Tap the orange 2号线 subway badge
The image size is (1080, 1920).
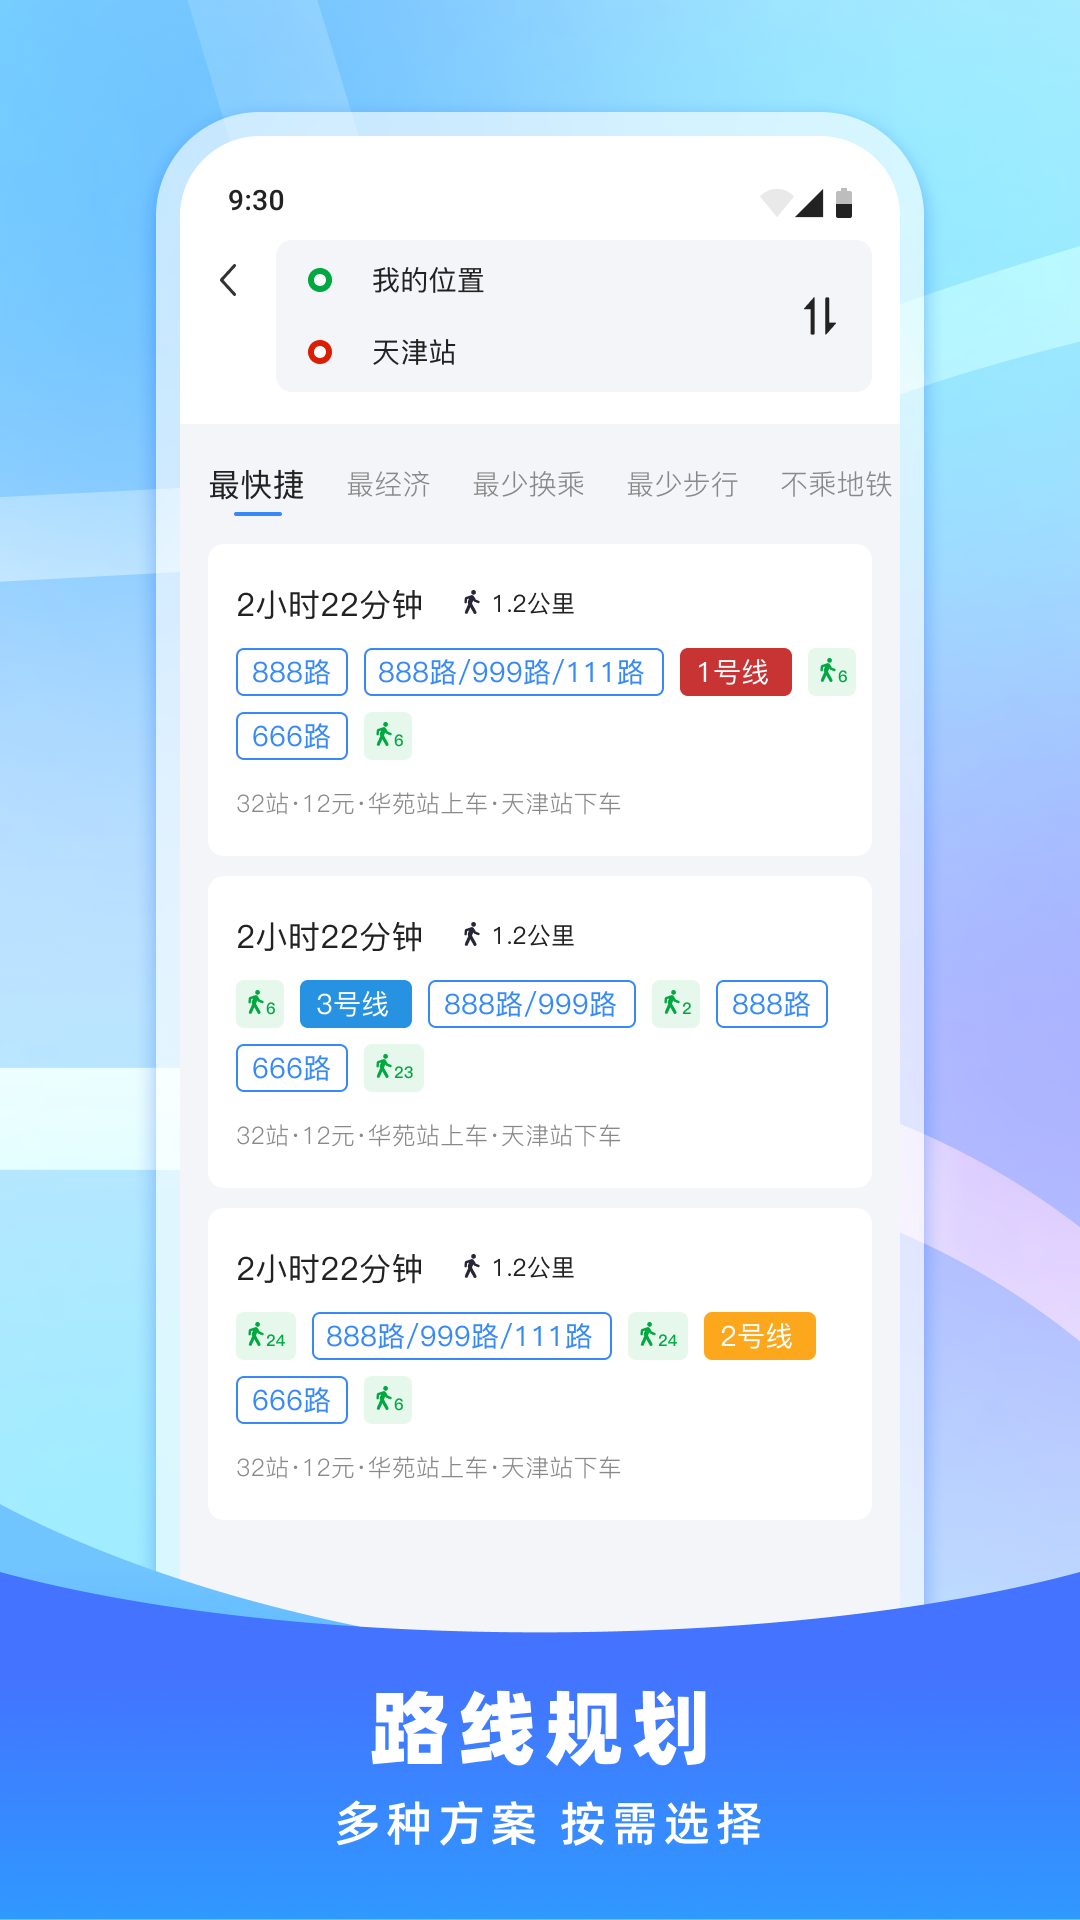tap(759, 1336)
